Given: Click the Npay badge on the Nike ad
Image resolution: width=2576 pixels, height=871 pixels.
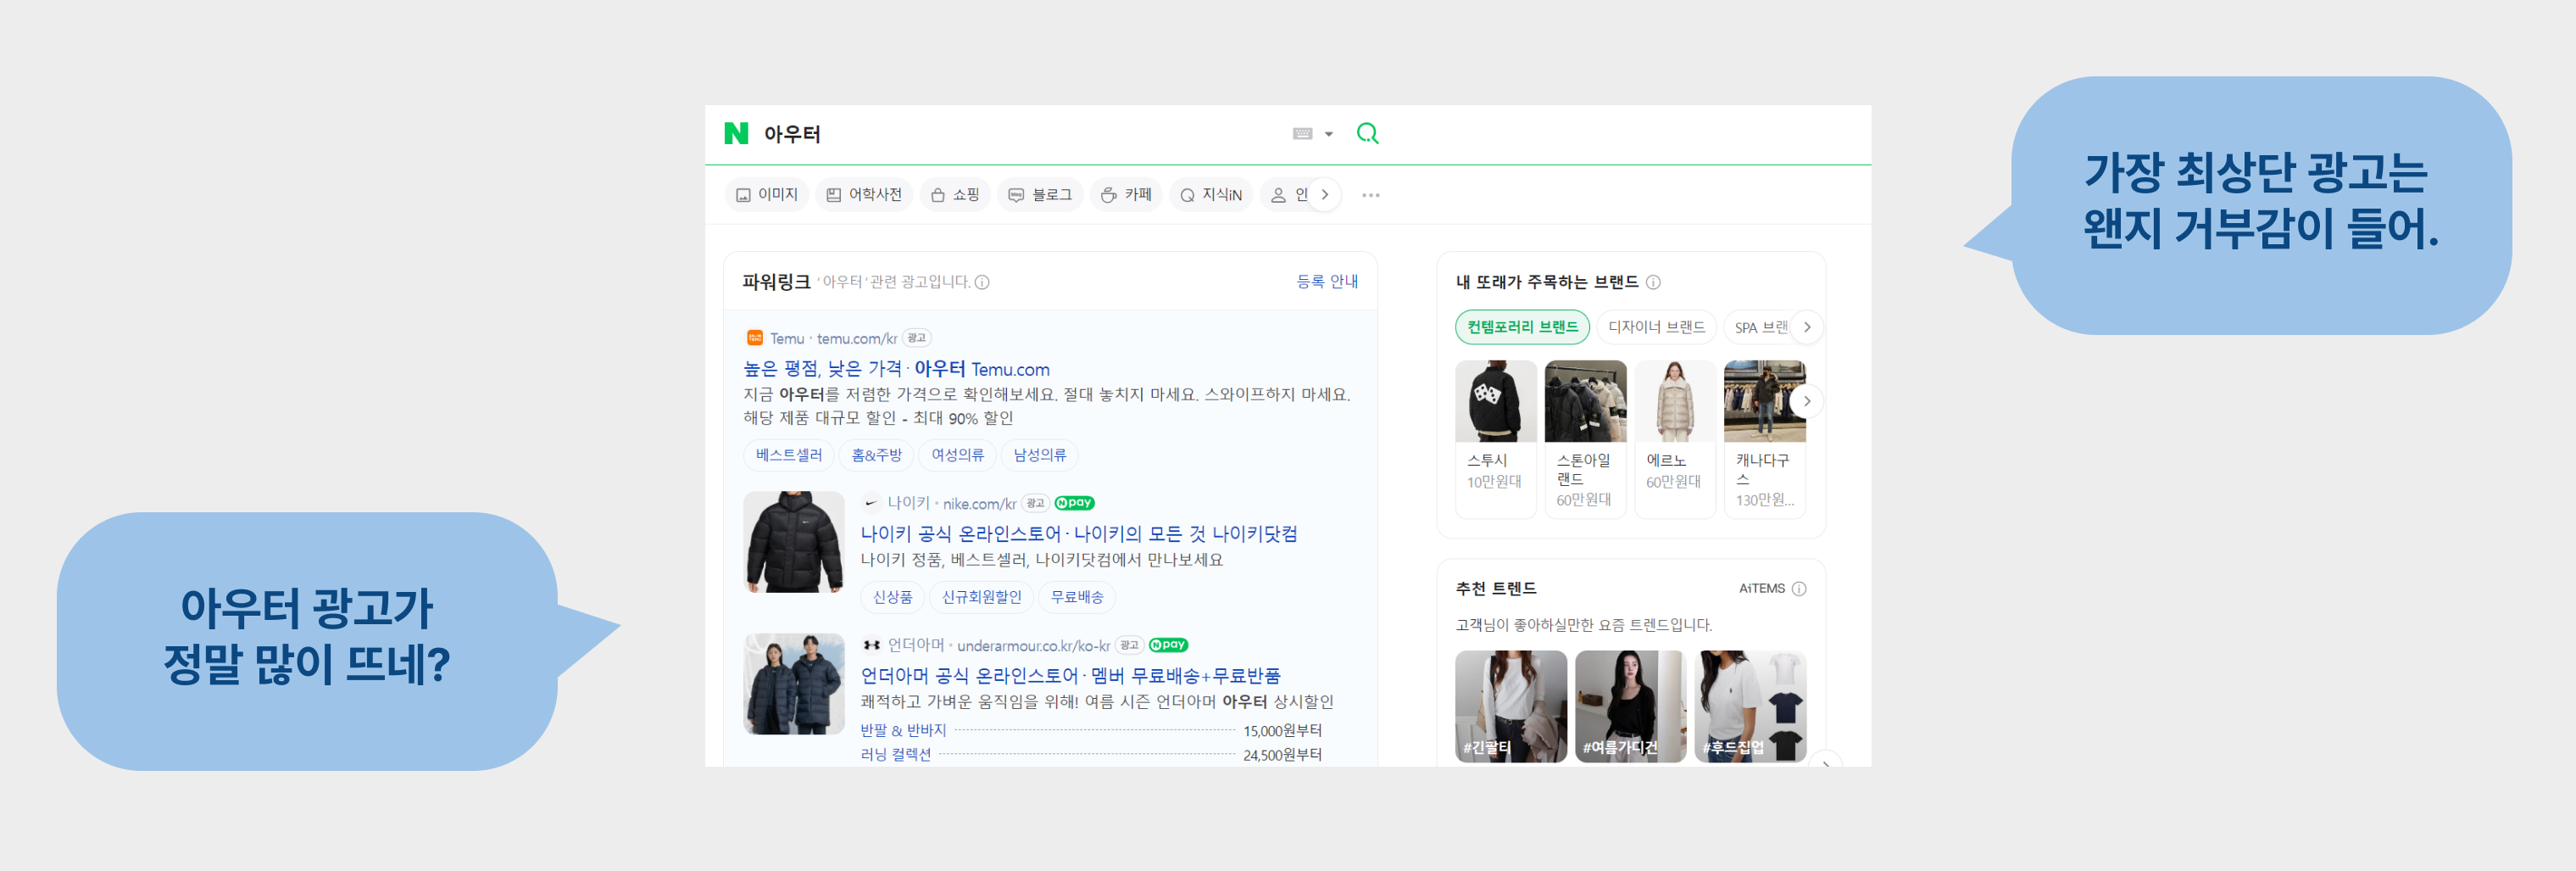Looking at the screenshot, I should (x=1073, y=503).
